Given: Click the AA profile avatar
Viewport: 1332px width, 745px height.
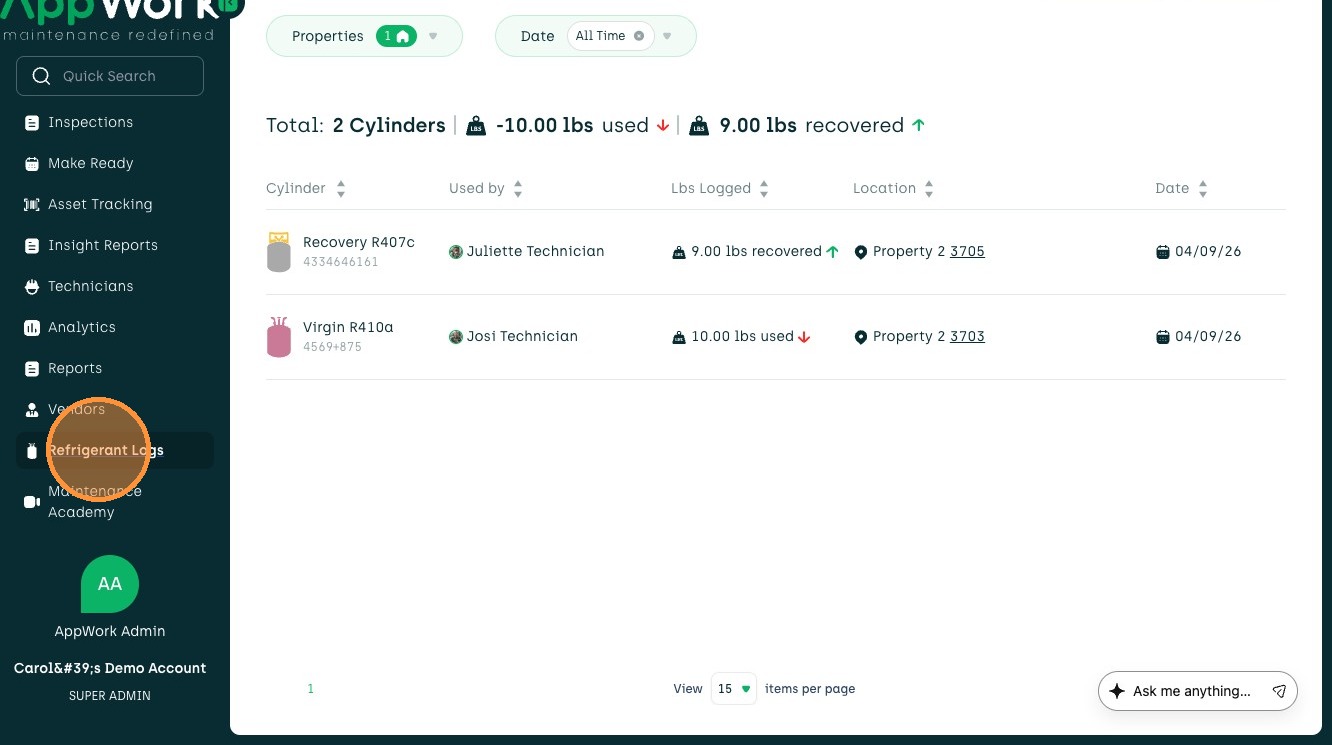Looking at the screenshot, I should 110,584.
